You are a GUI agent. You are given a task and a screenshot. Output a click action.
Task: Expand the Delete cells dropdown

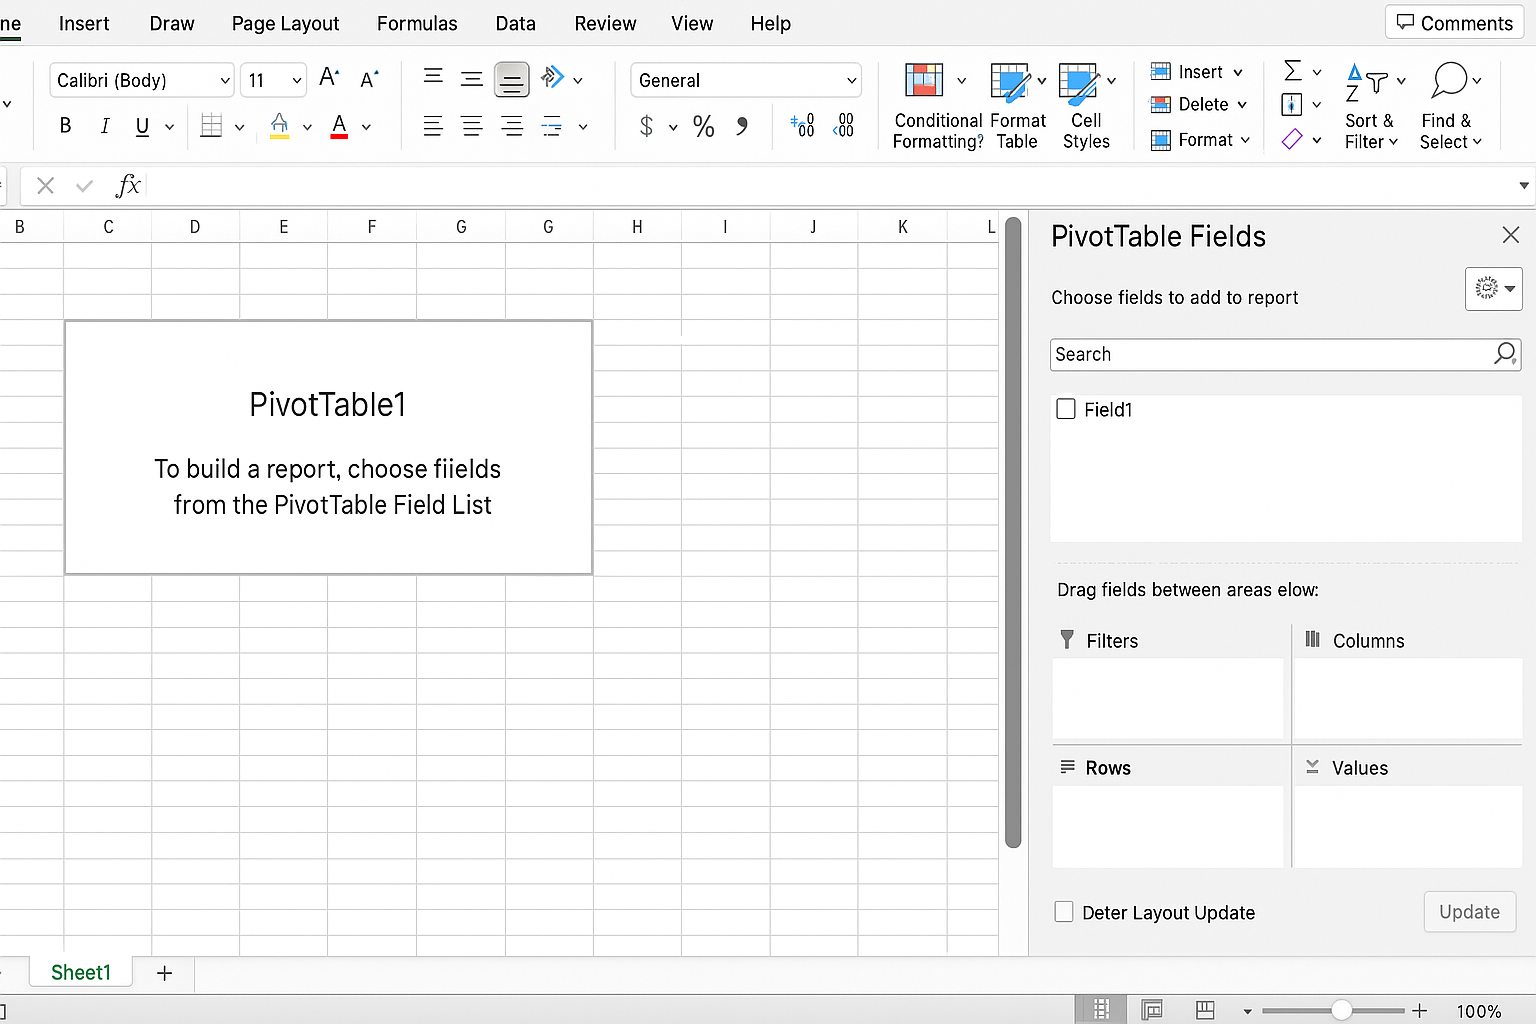click(x=1242, y=104)
